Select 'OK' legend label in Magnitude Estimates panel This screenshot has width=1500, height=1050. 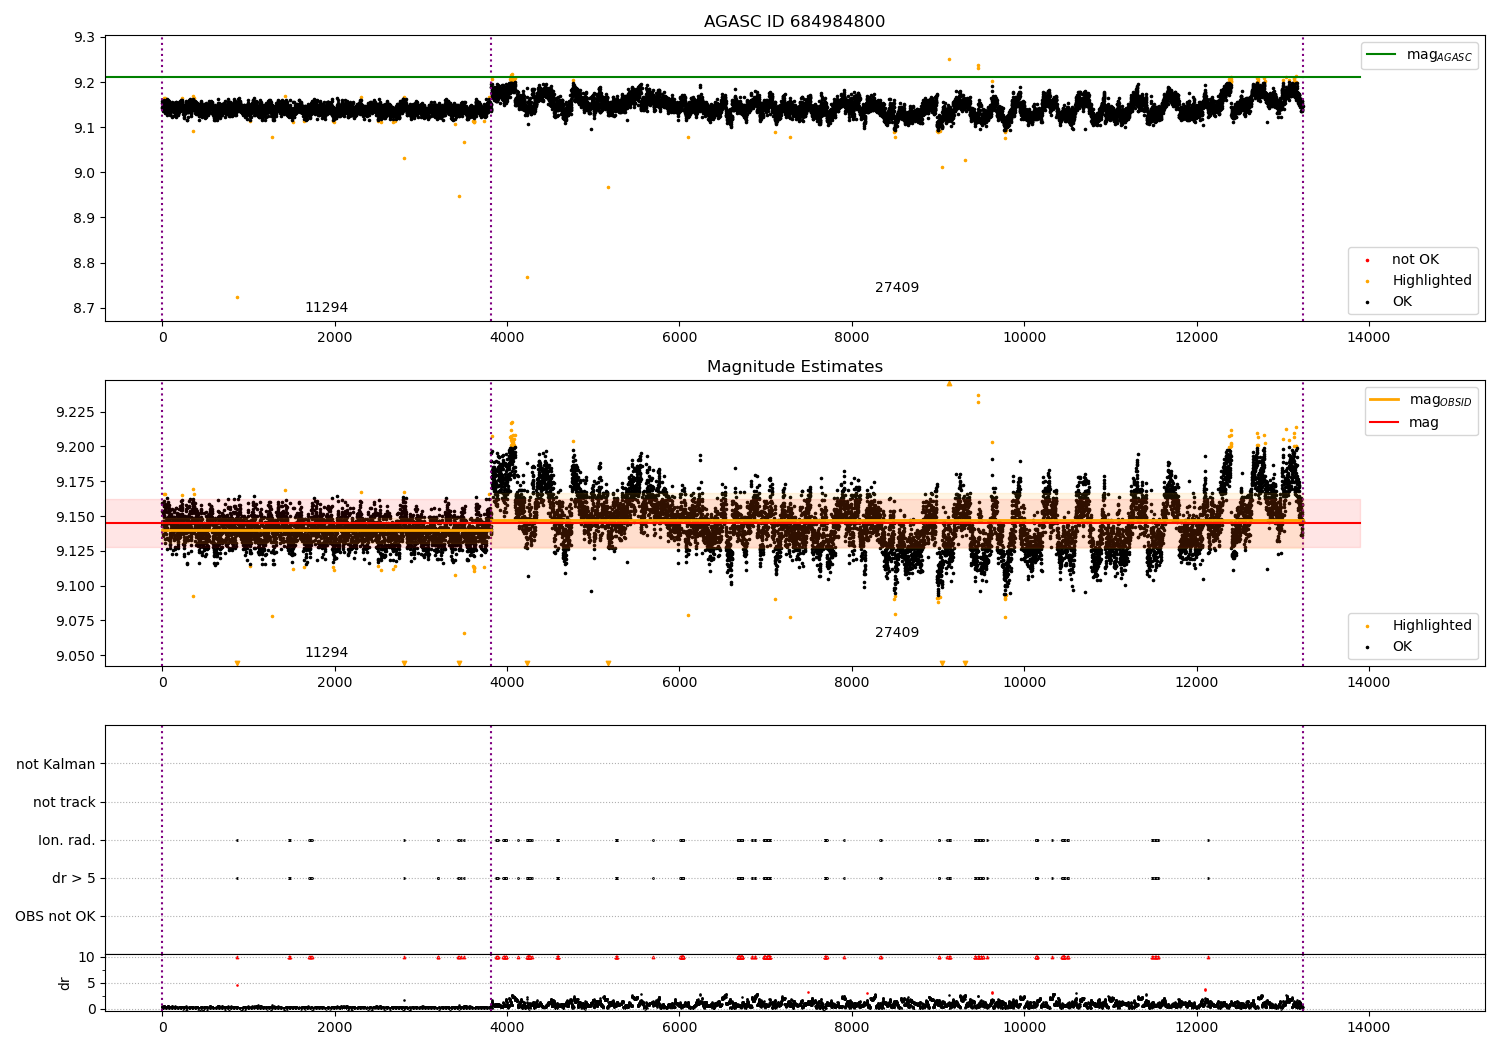pos(1402,647)
